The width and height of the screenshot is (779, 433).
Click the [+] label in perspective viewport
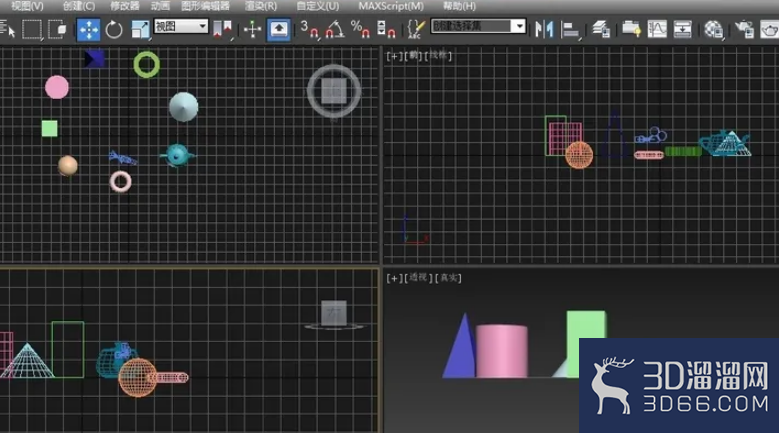click(394, 278)
